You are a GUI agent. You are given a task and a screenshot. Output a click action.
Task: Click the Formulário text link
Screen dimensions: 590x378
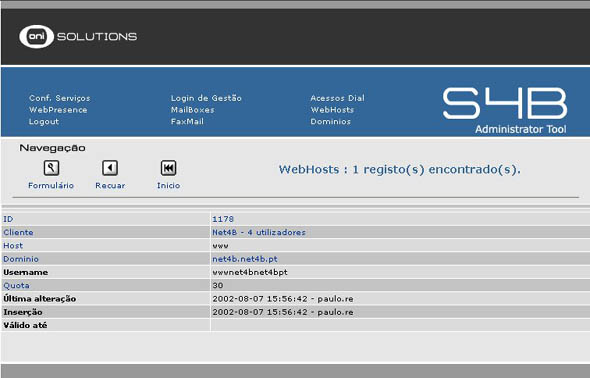click(51, 185)
